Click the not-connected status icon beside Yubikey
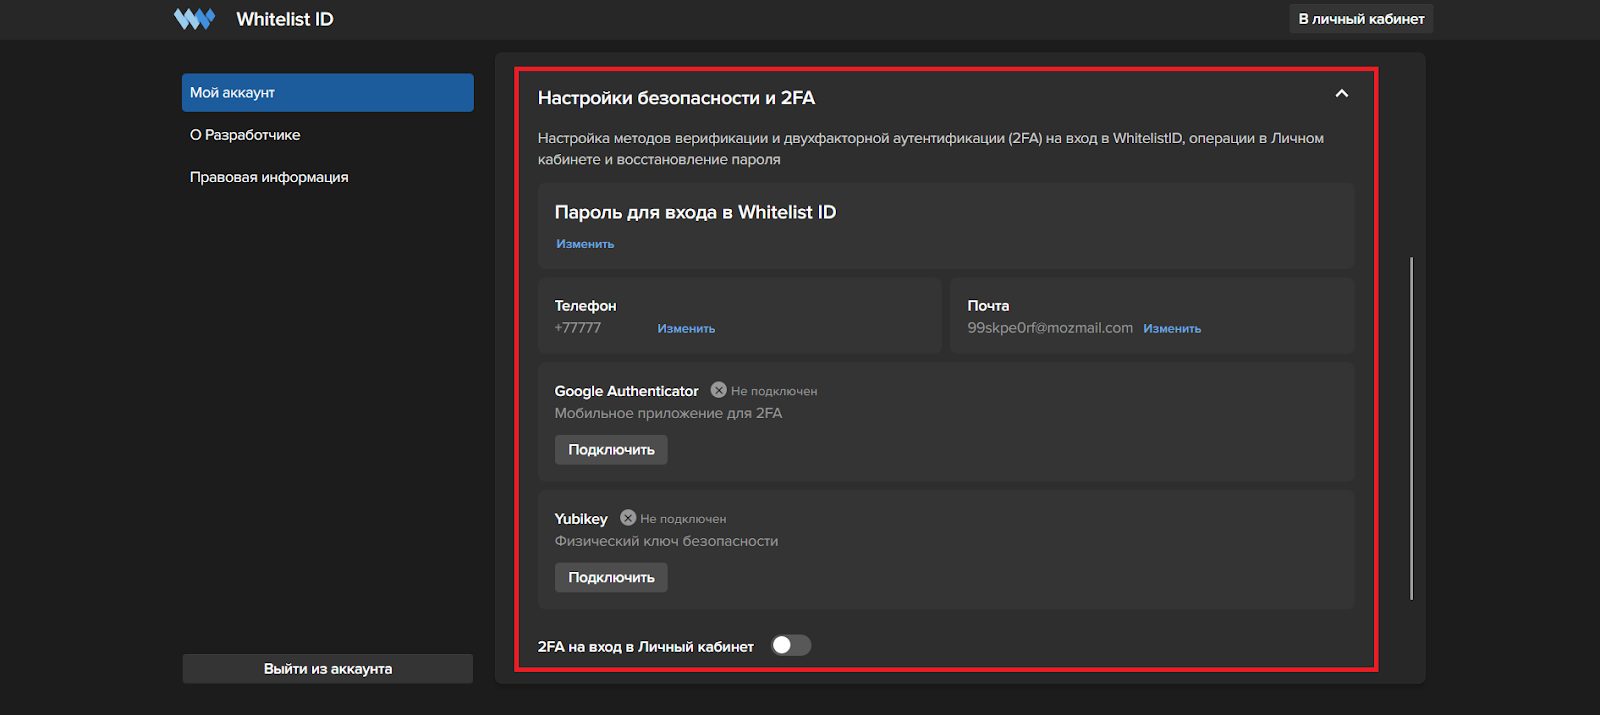The width and height of the screenshot is (1600, 715). [x=628, y=518]
